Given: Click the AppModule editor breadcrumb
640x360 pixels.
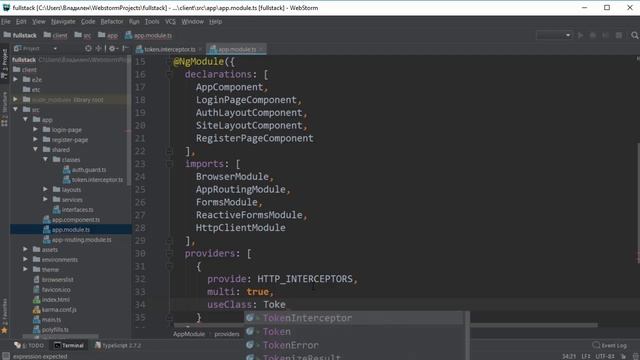Looking at the screenshot, I should click(189, 334).
